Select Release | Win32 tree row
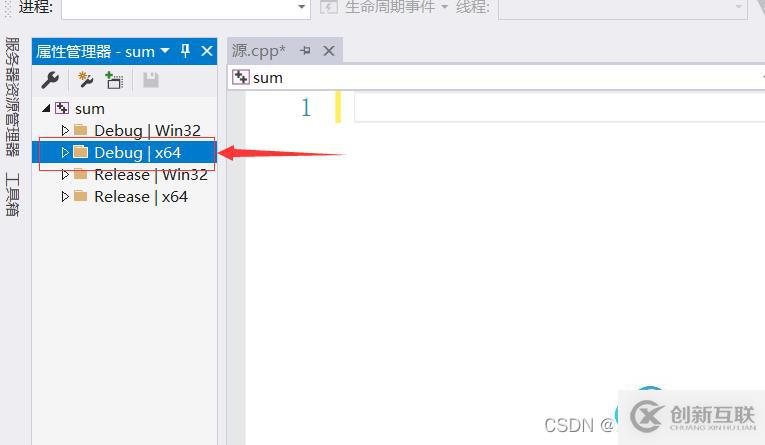Image resolution: width=765 pixels, height=445 pixels. tap(124, 175)
